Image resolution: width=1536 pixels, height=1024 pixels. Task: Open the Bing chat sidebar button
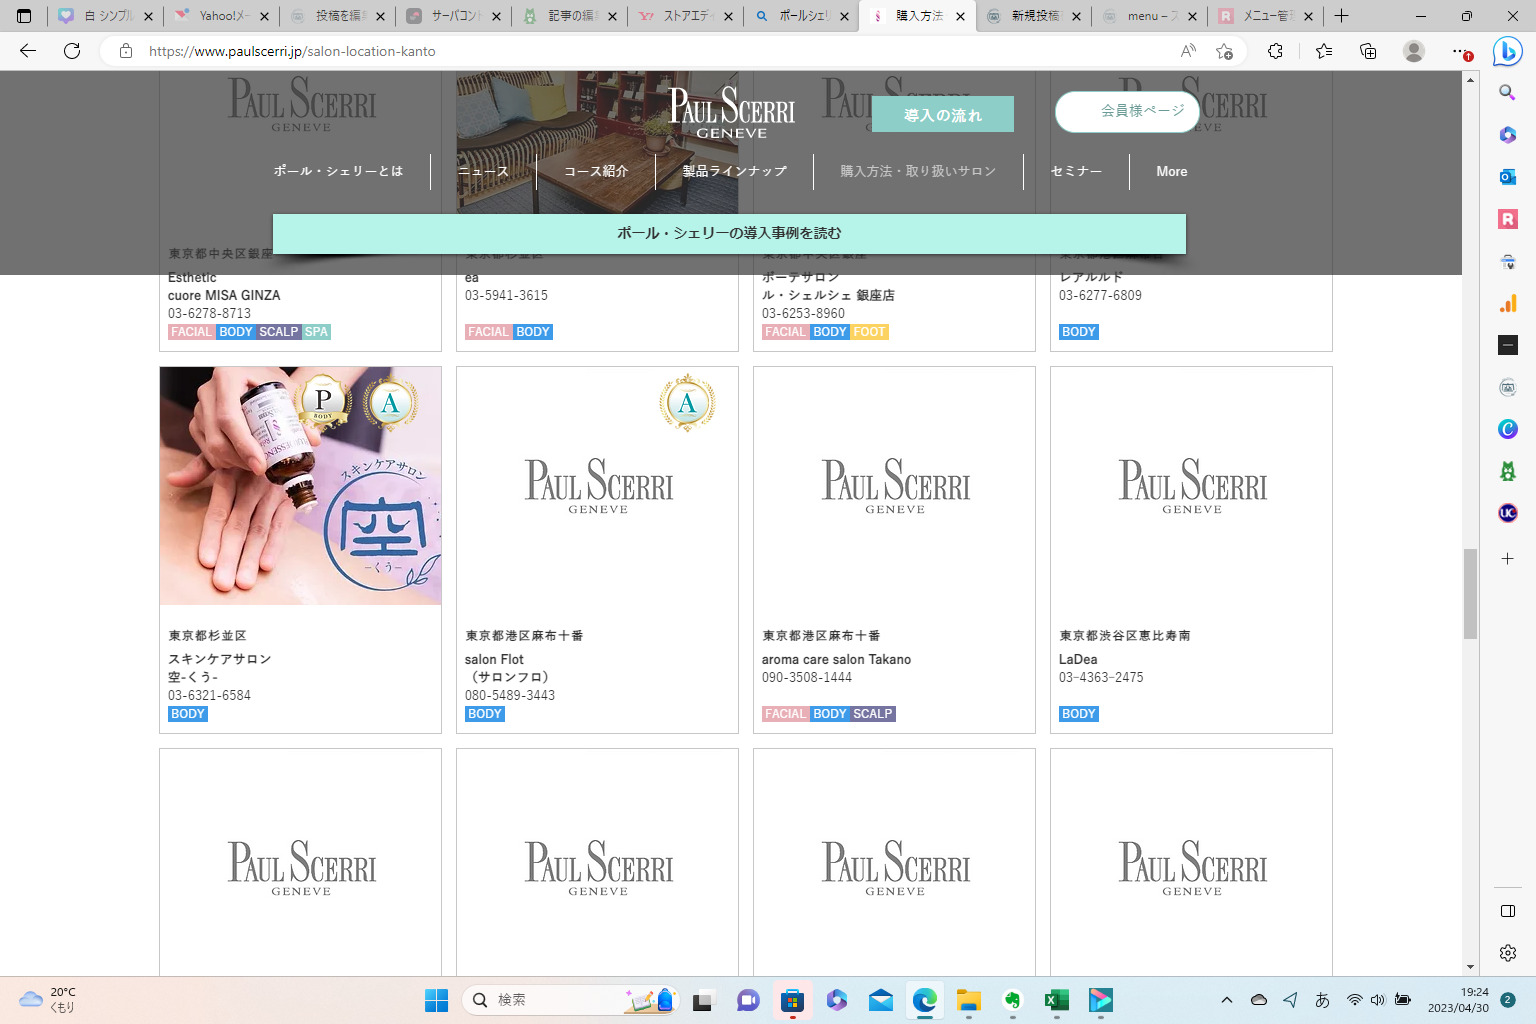click(1507, 51)
